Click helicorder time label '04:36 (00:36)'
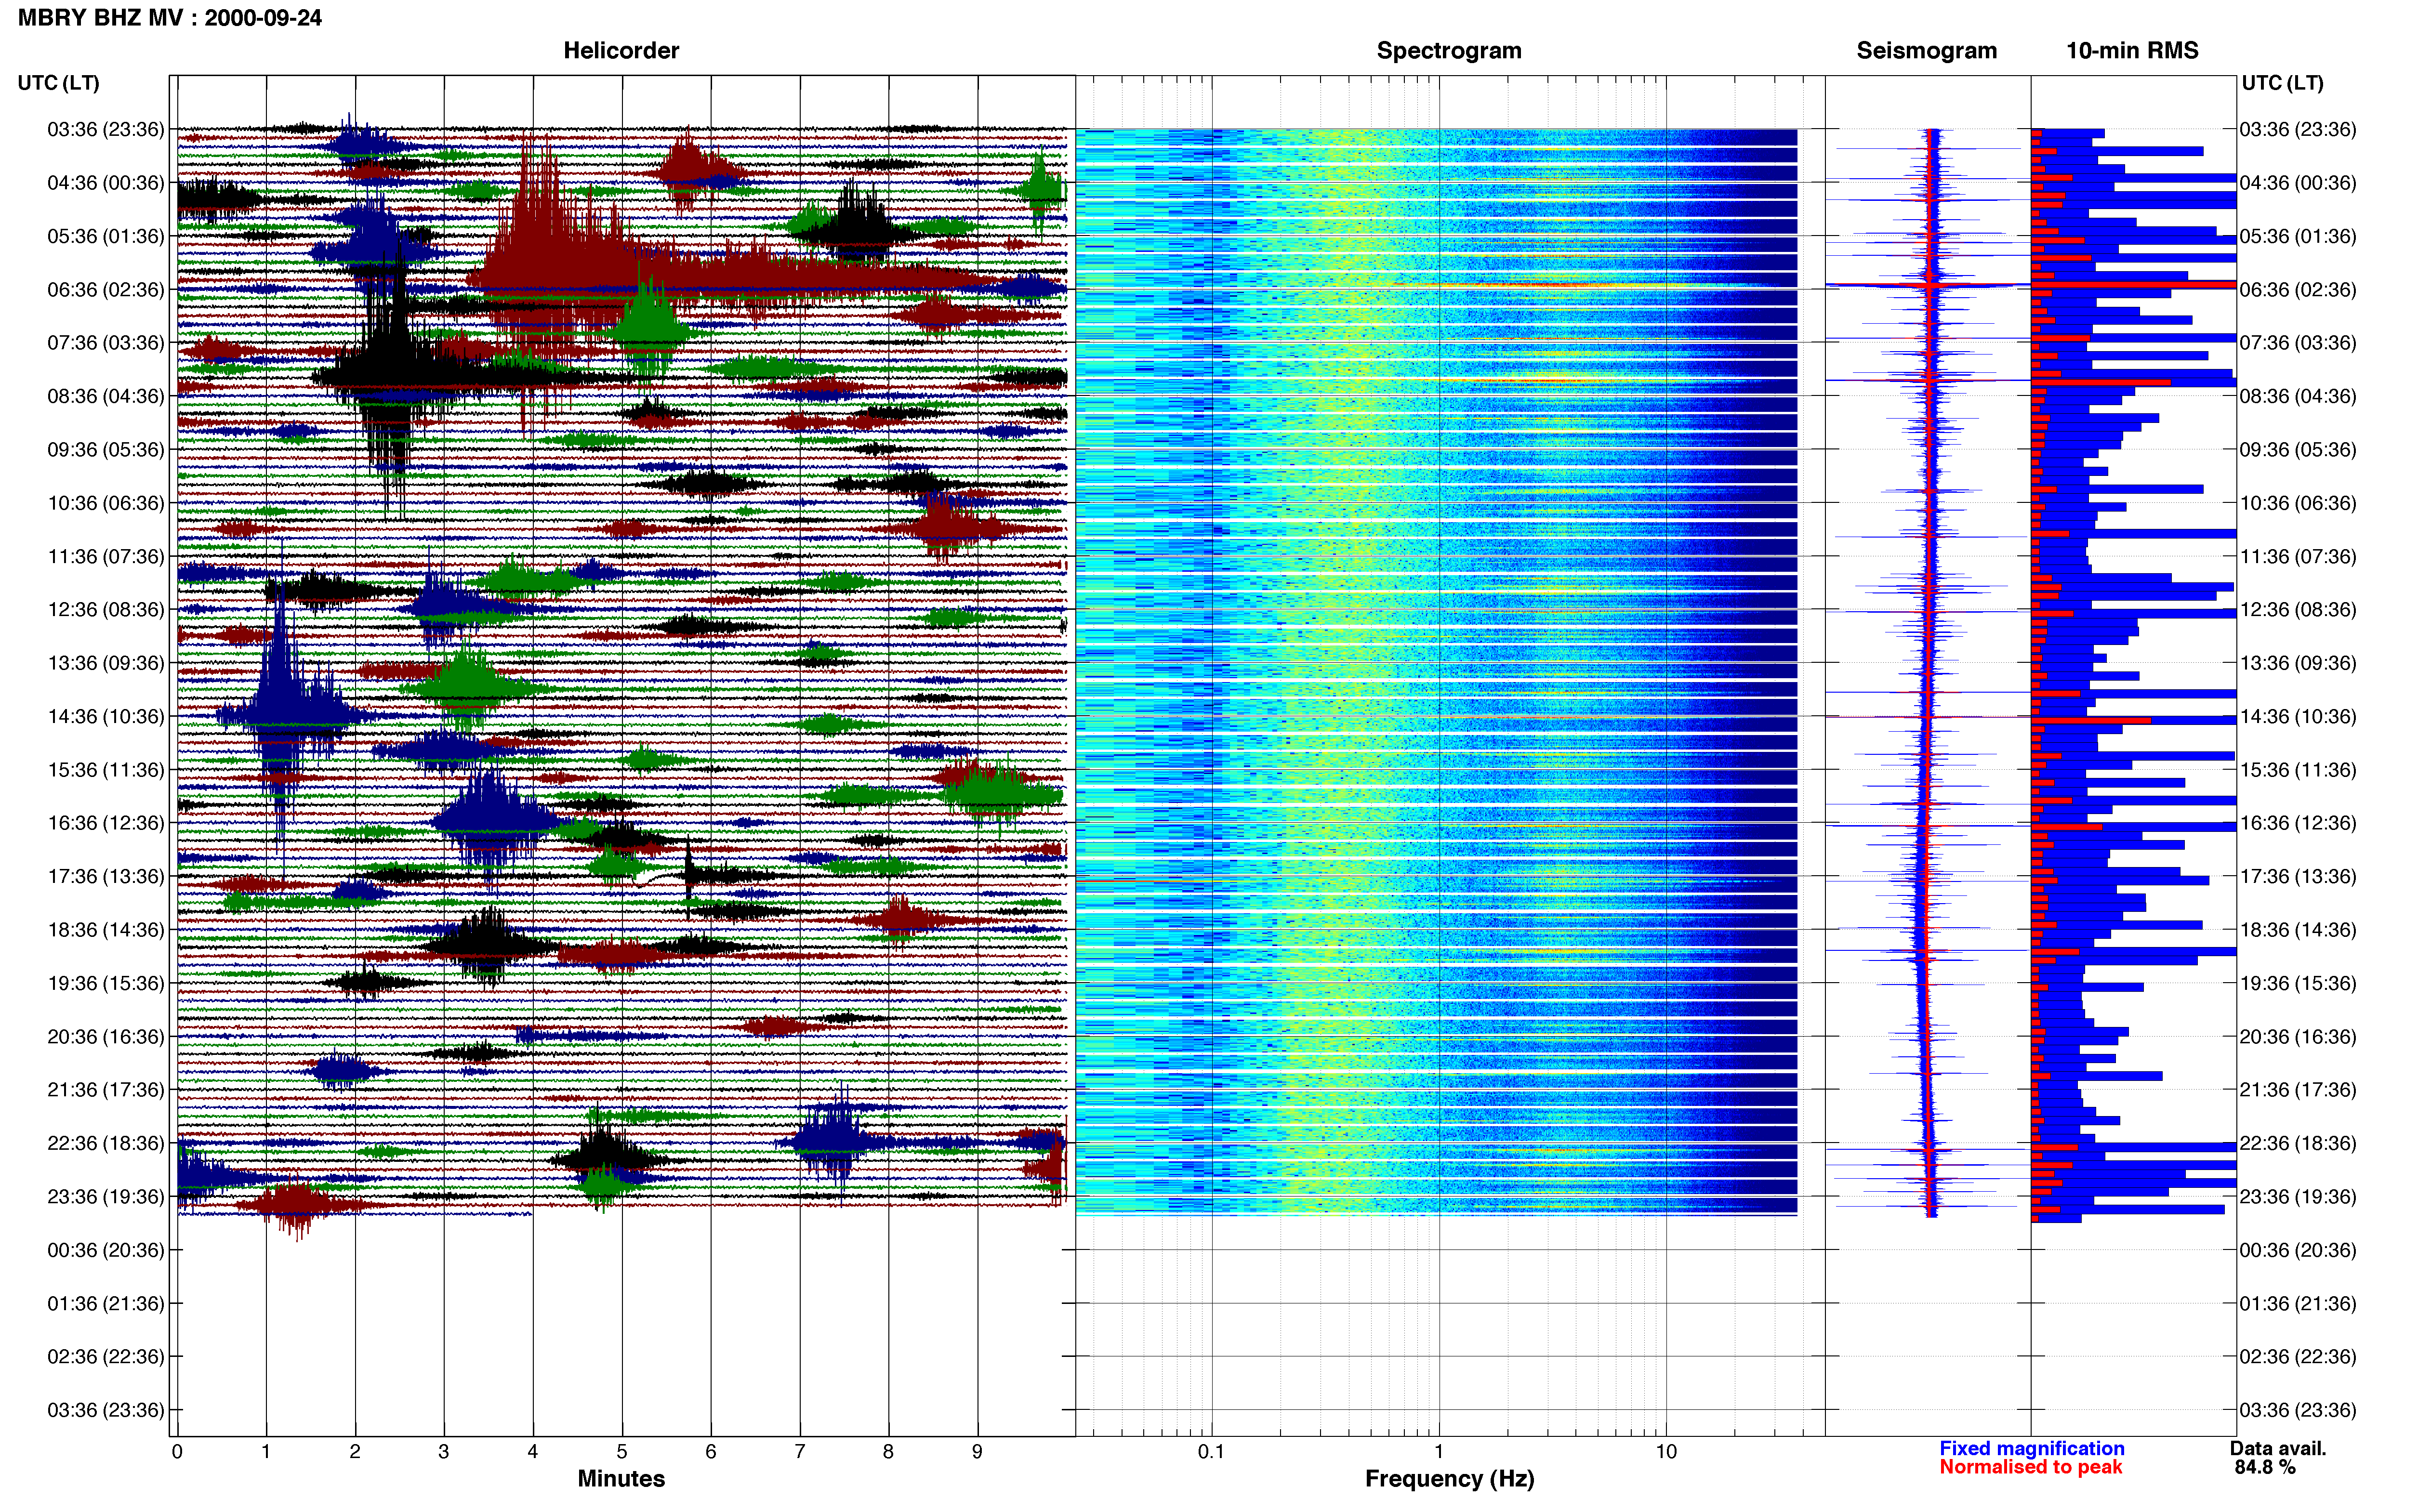The height and width of the screenshot is (1512, 2418). 106,183
